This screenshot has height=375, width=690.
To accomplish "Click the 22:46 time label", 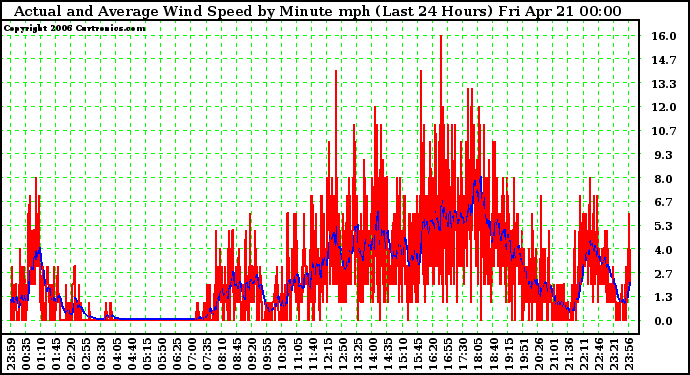I will (x=599, y=354).
